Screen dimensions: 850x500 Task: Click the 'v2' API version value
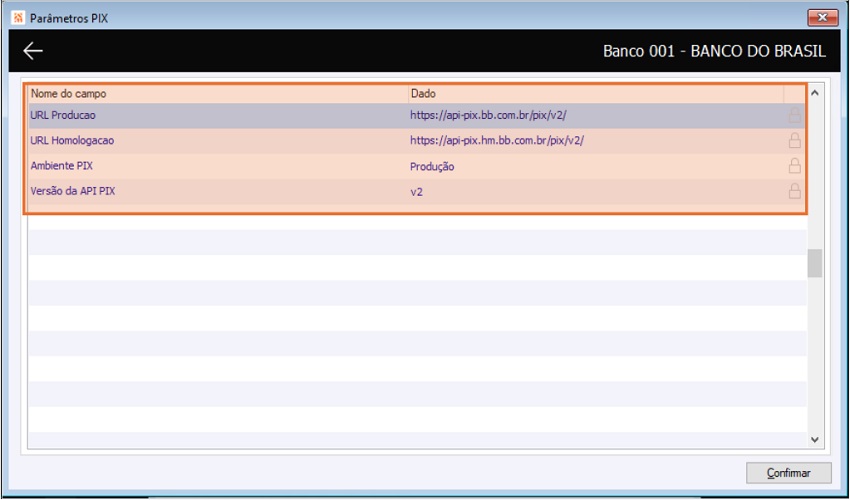[416, 192]
